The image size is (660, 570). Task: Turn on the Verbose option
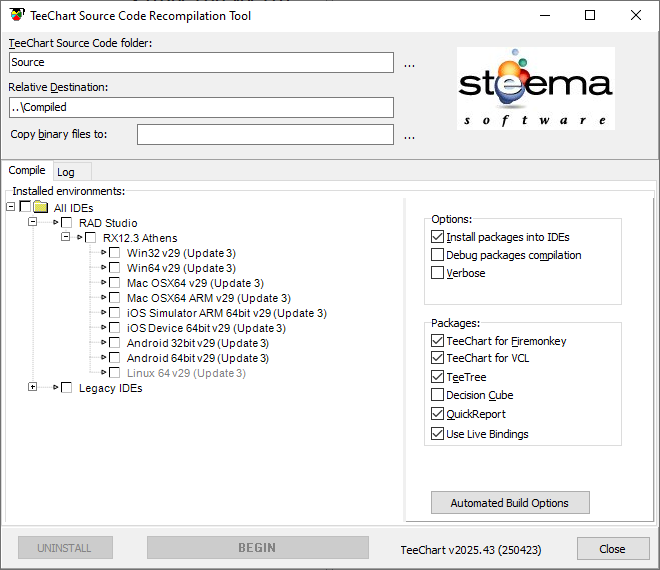point(437,272)
